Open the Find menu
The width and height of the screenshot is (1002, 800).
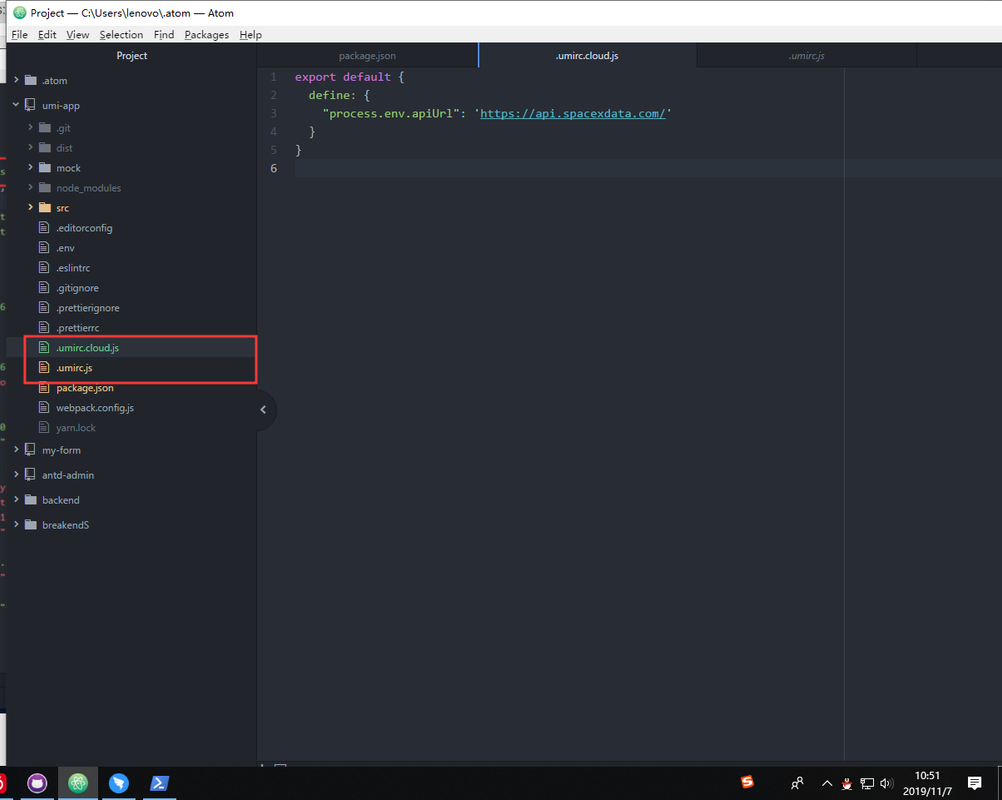tap(164, 35)
